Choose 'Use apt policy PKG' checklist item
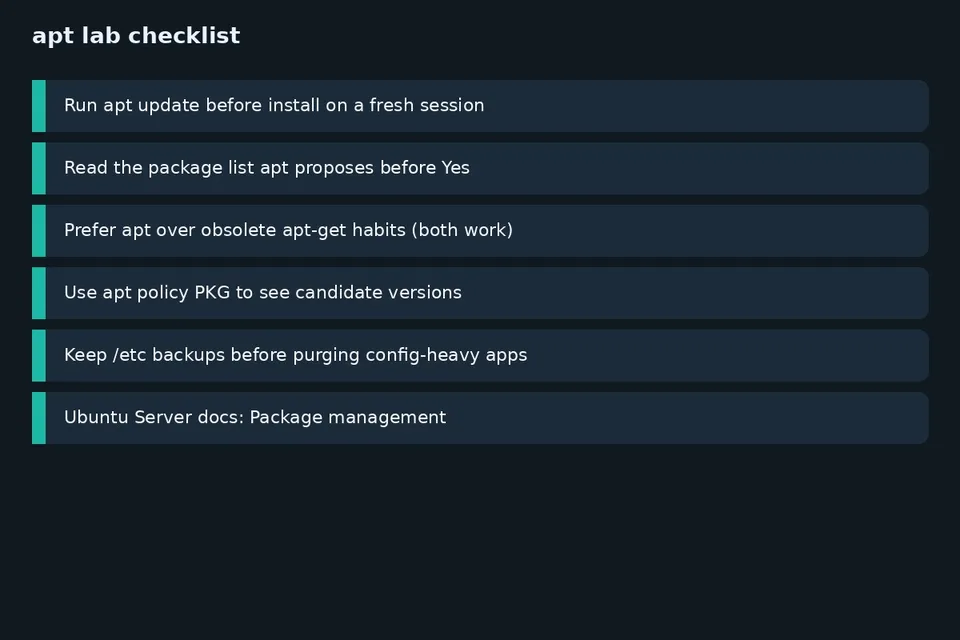Viewport: 960px width, 640px height. [480, 293]
